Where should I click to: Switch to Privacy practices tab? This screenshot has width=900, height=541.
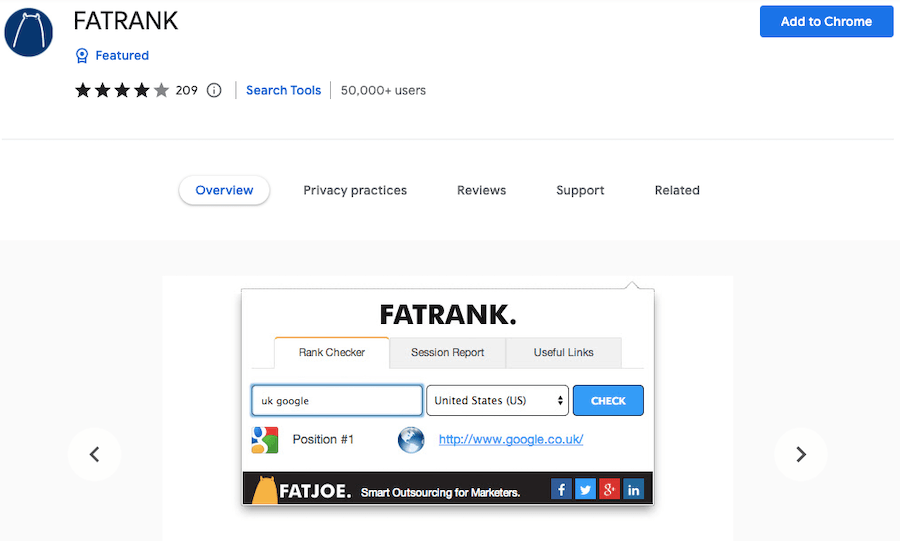(x=355, y=190)
